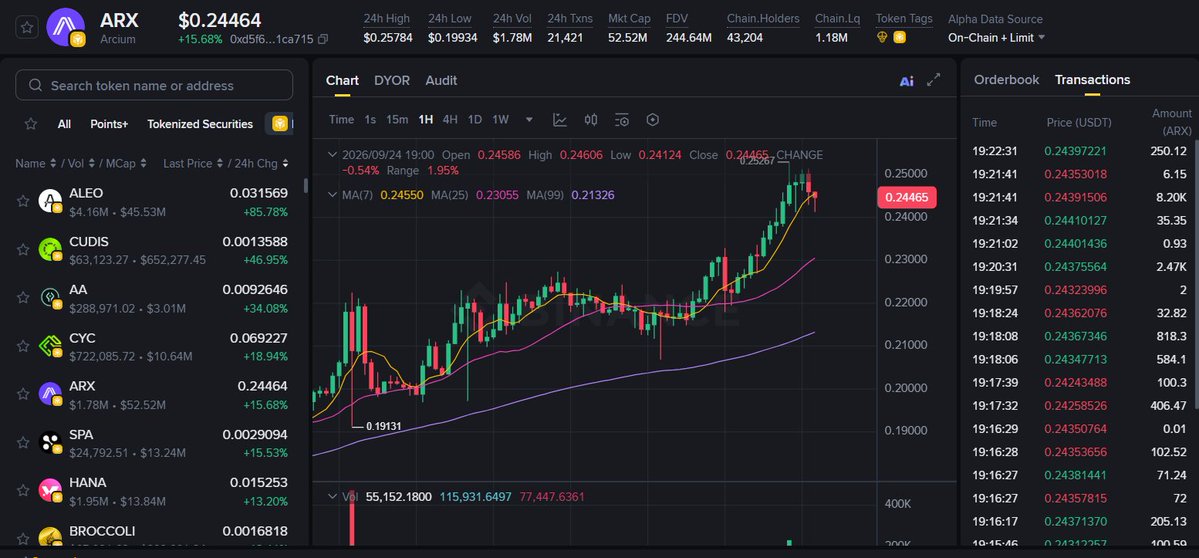The image size is (1199, 558).
Task: Show favorites via the star filter icon
Action: [x=31, y=124]
